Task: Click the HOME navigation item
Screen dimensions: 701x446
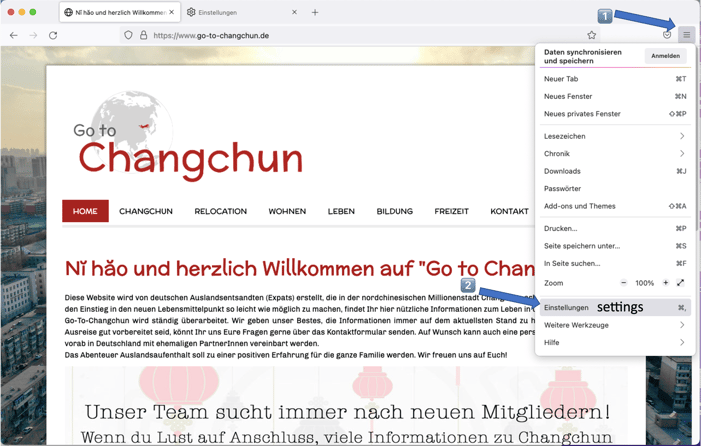Action: (x=85, y=211)
